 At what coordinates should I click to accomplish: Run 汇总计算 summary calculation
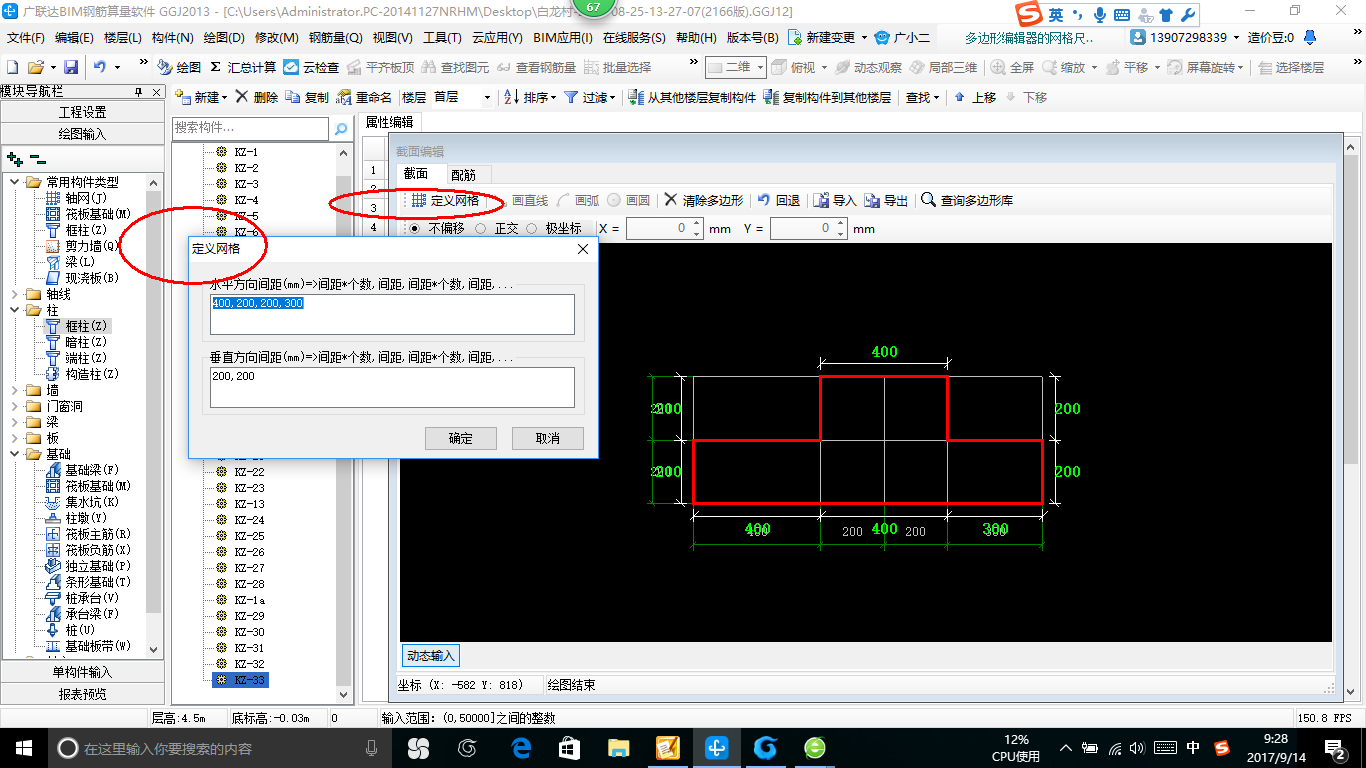pos(243,67)
